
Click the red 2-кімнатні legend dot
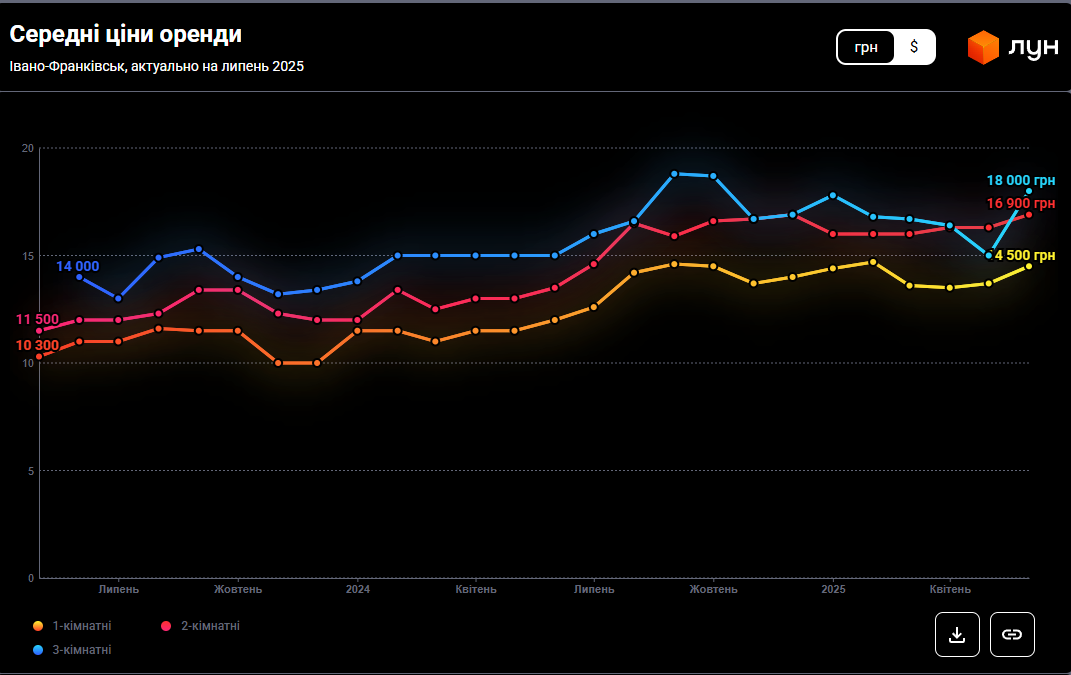pos(167,626)
